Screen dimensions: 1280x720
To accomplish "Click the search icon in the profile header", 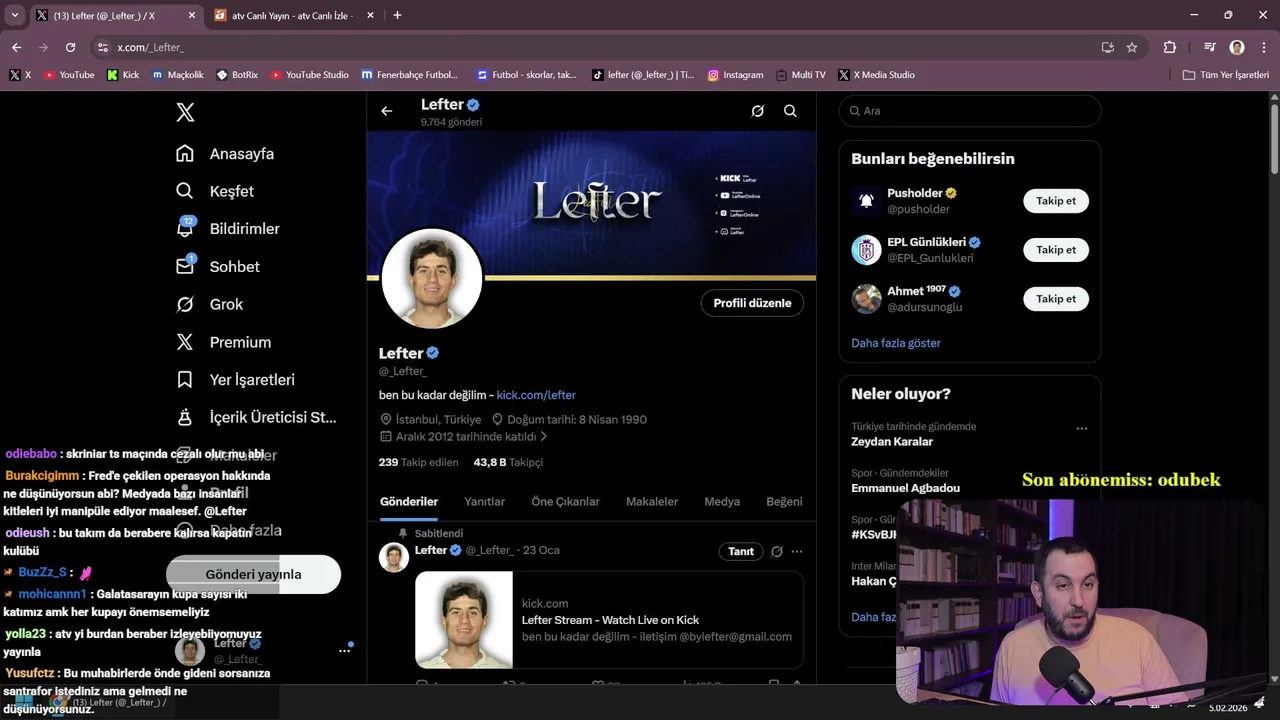I will tap(790, 111).
